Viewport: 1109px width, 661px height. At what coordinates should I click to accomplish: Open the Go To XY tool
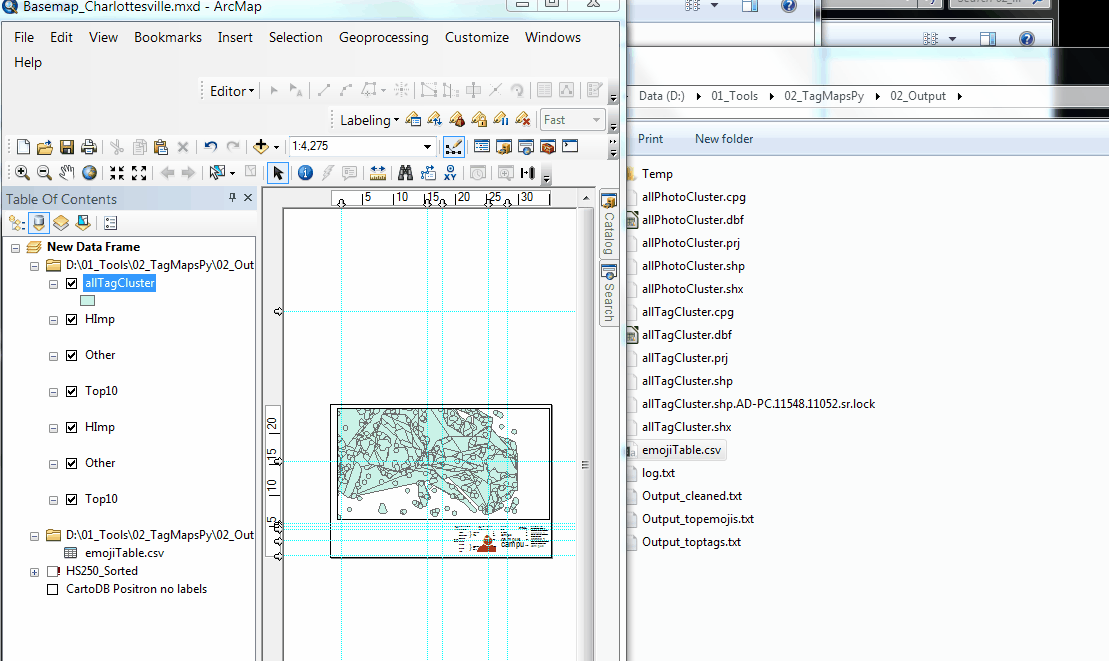tap(450, 172)
